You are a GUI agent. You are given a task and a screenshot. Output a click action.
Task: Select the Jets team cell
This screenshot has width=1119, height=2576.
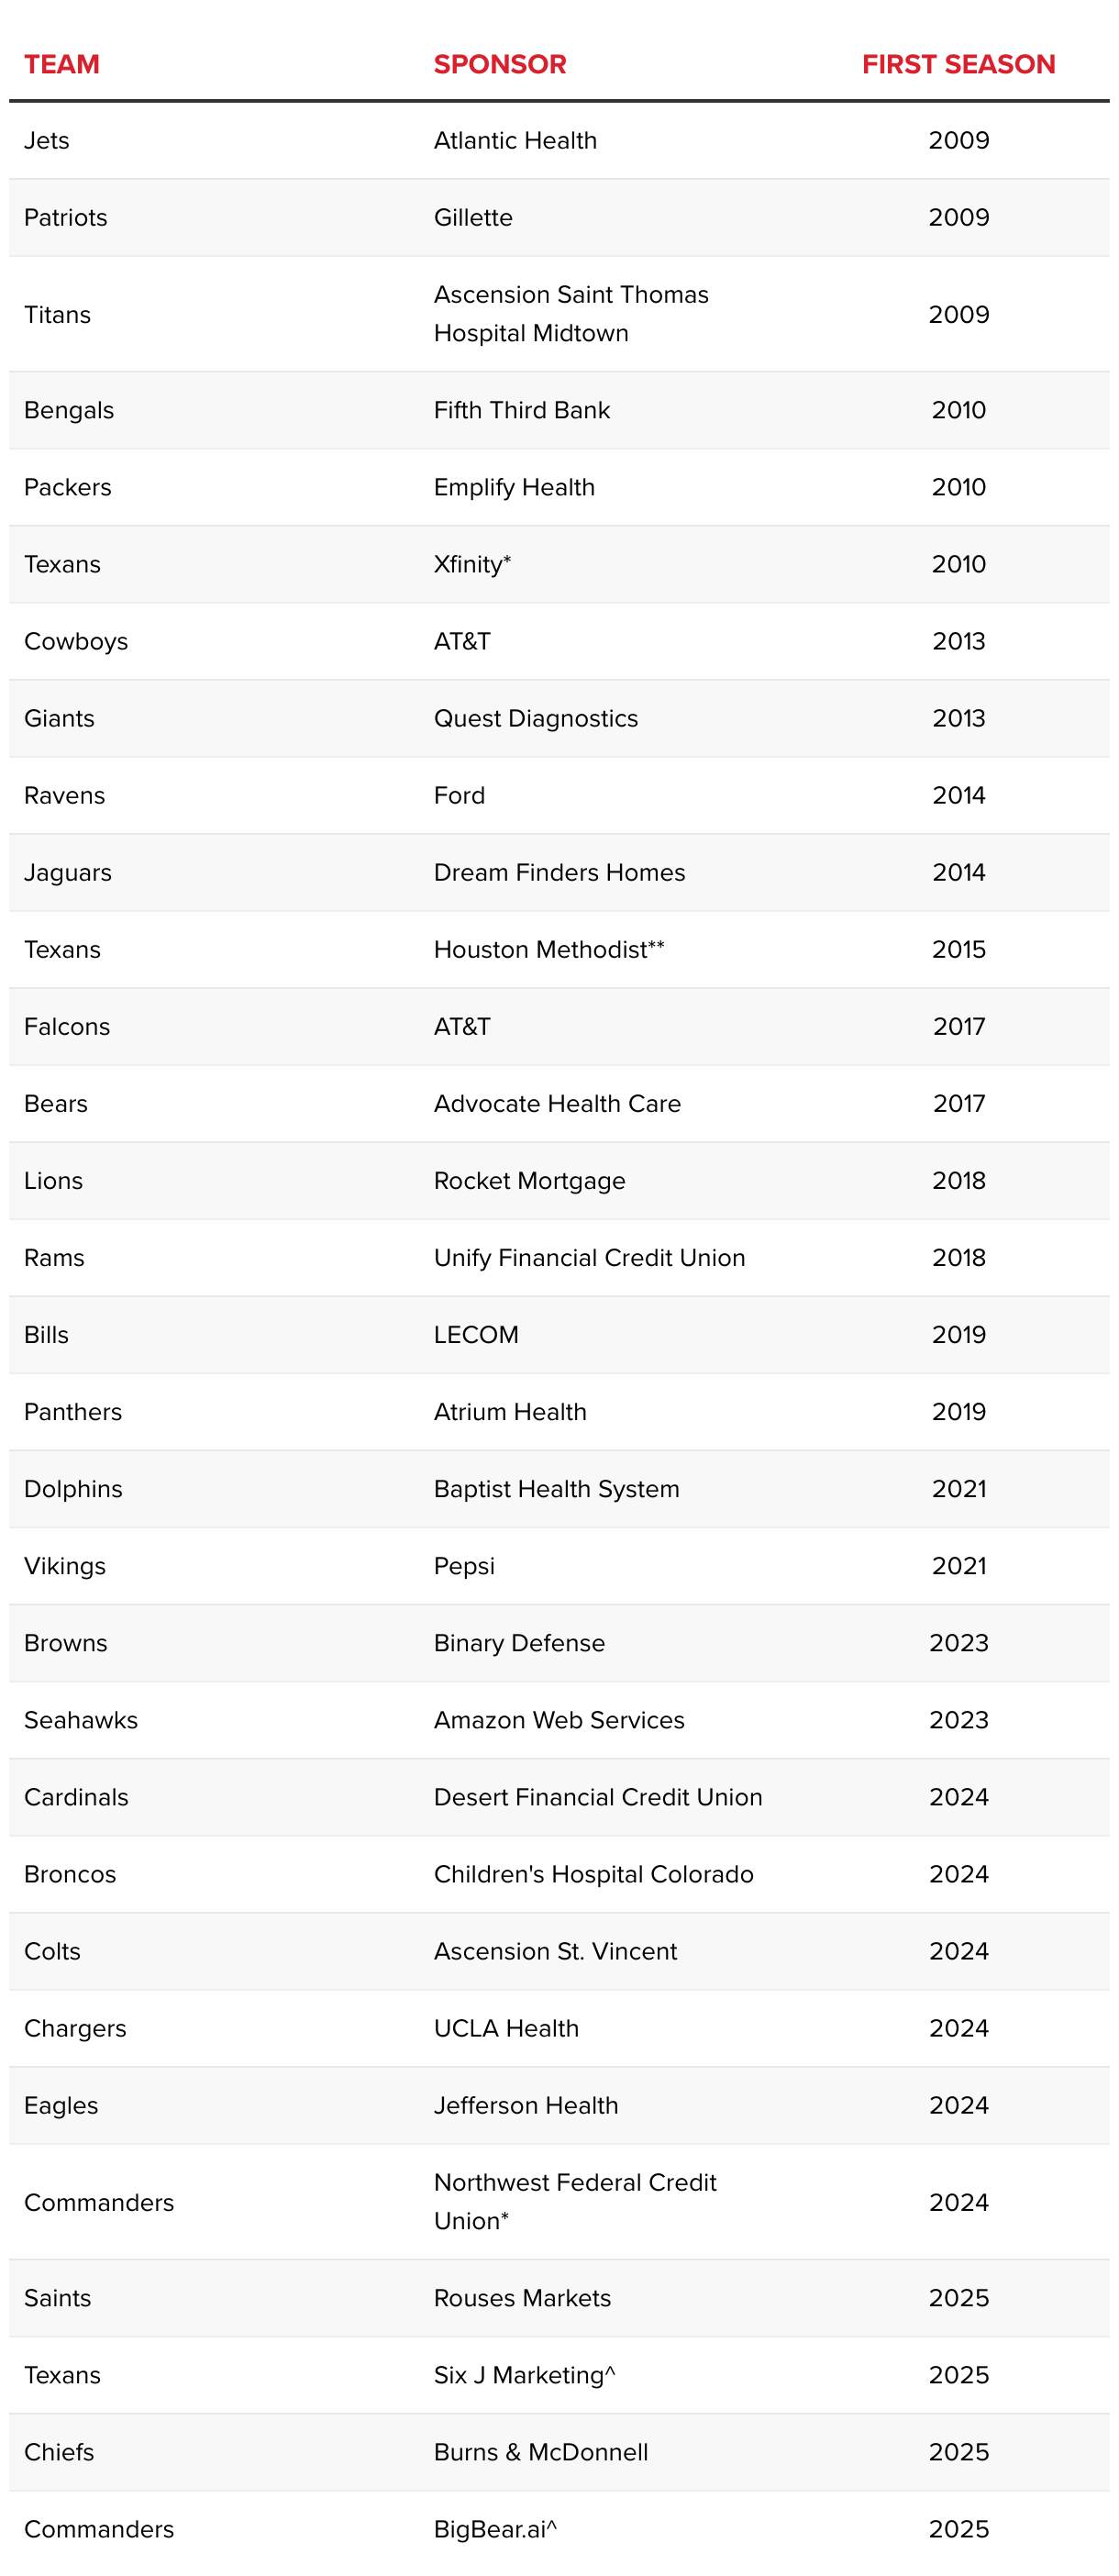47,141
